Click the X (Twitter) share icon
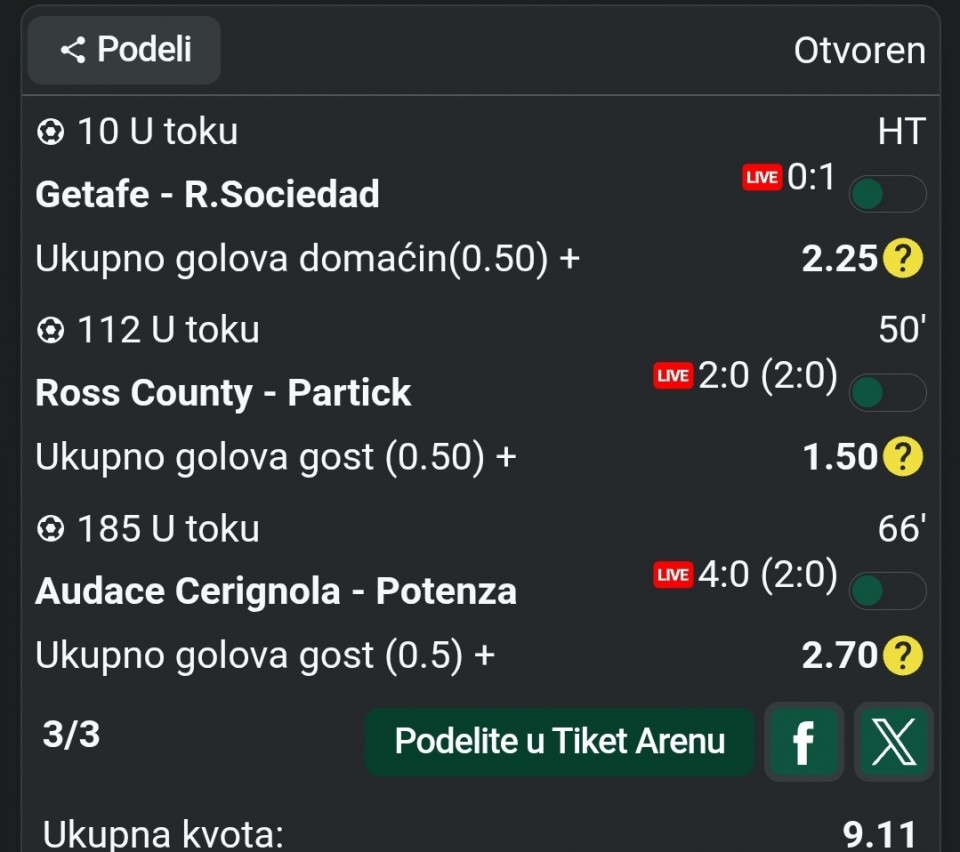 coord(894,742)
